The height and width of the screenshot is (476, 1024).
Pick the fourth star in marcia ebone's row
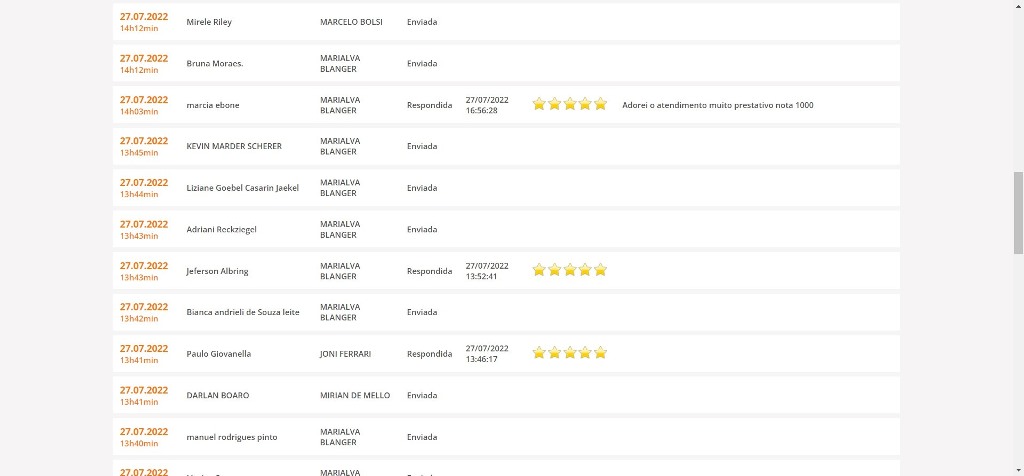click(x=585, y=104)
